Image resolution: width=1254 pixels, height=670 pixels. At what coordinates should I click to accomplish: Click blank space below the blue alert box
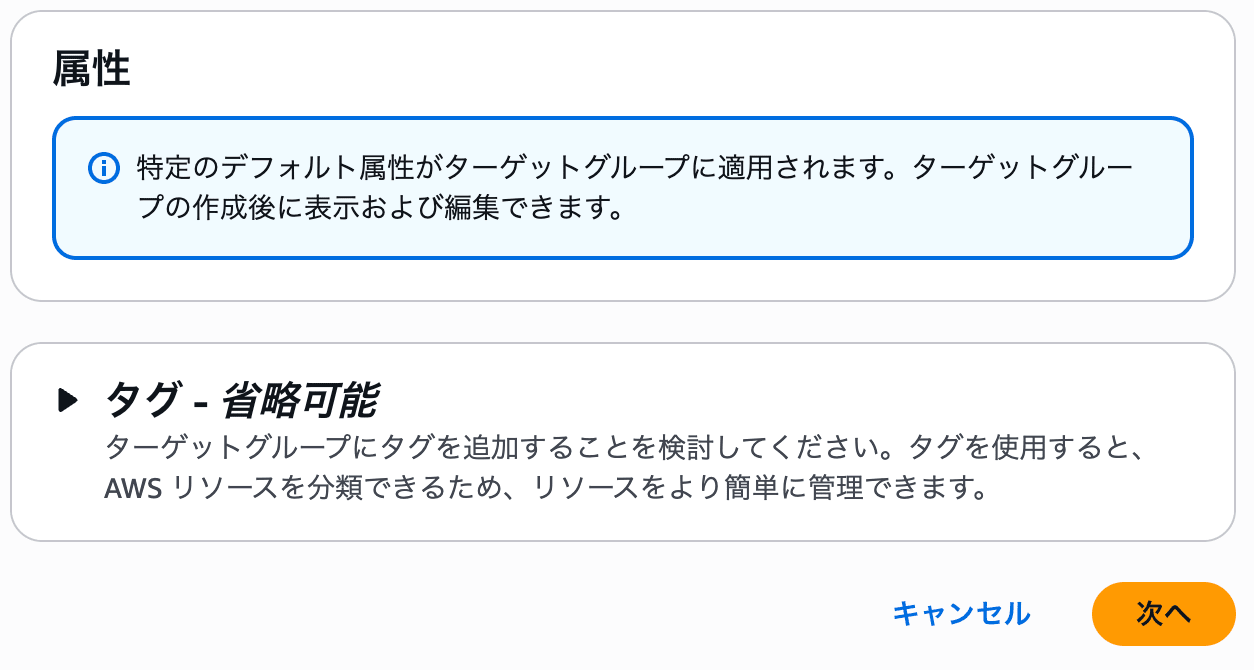coord(622,278)
